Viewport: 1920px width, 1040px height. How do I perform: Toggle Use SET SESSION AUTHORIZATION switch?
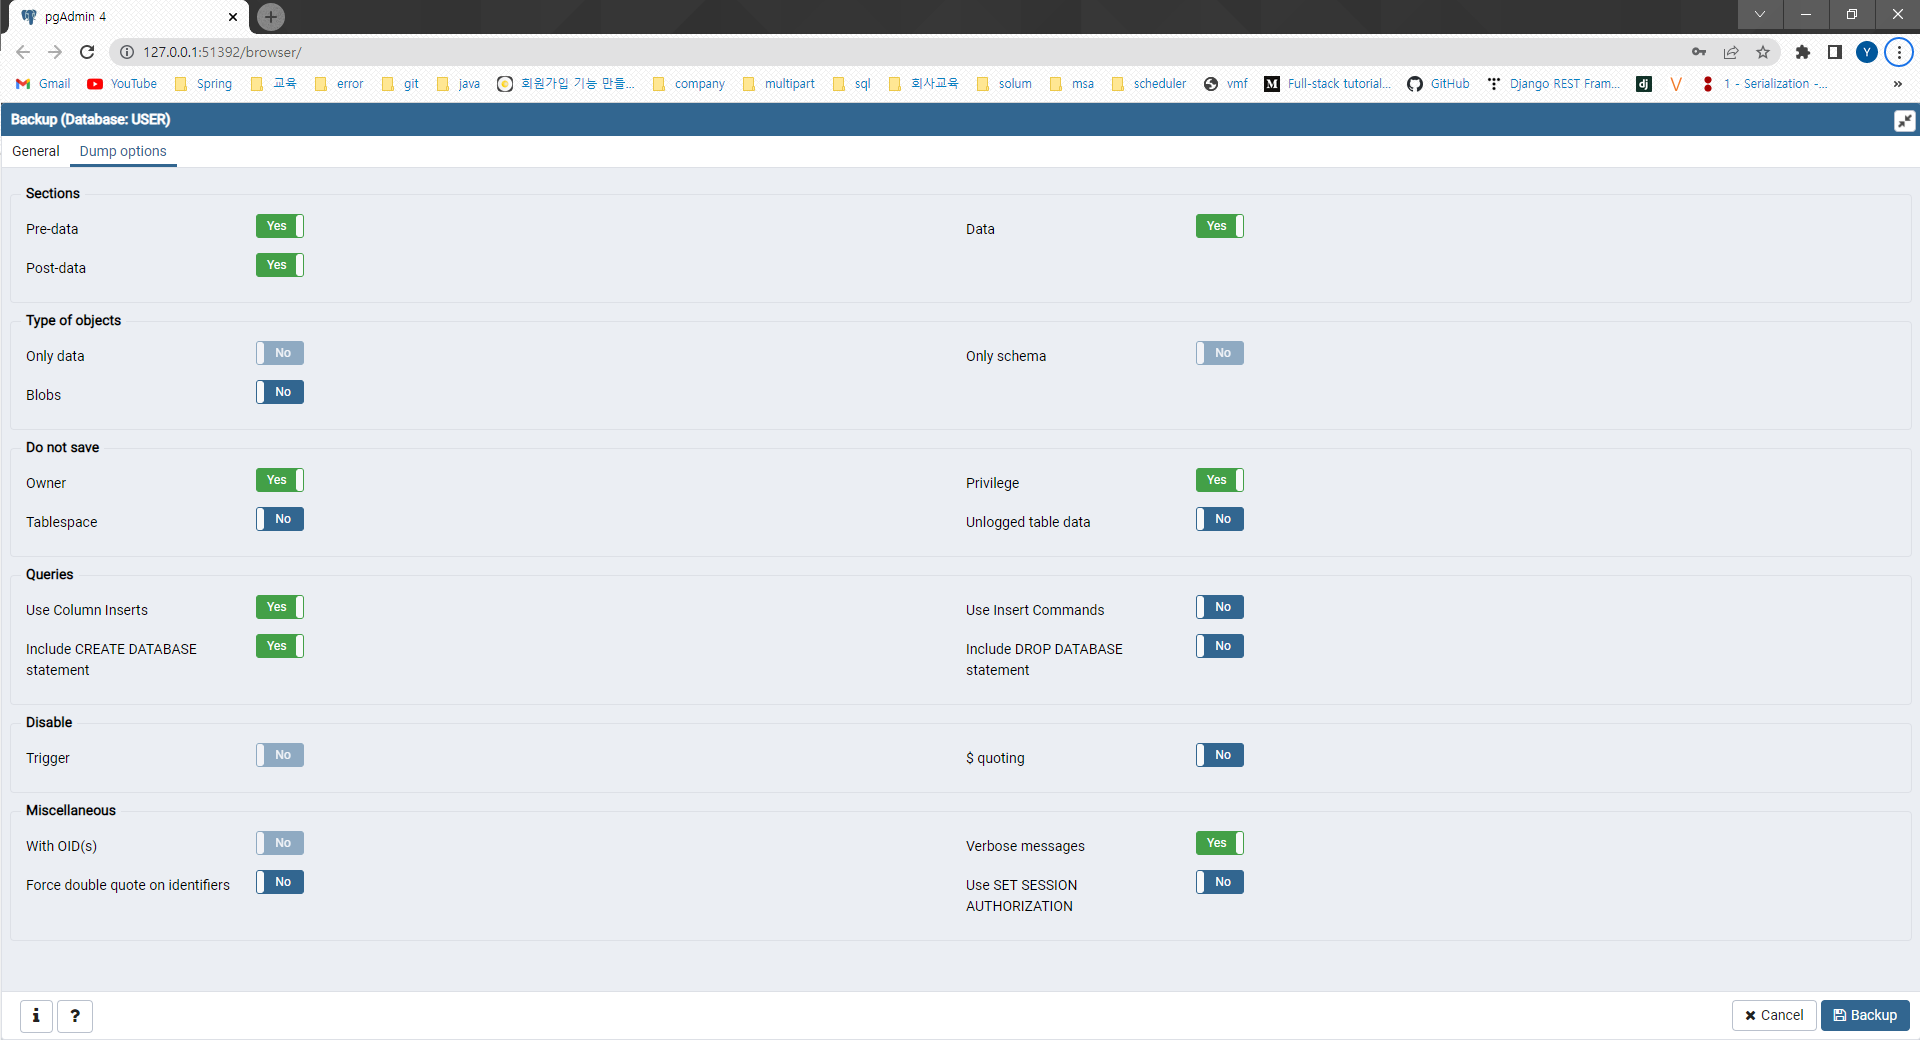pos(1220,882)
